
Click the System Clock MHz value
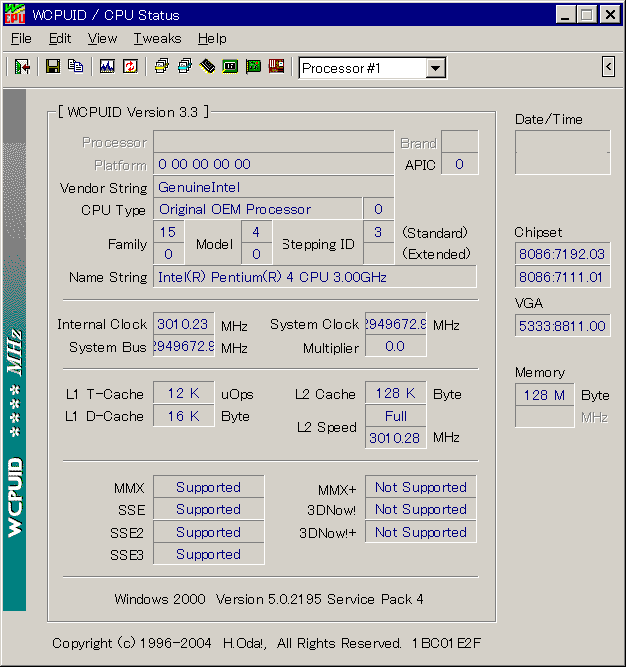pyautogui.click(x=396, y=325)
